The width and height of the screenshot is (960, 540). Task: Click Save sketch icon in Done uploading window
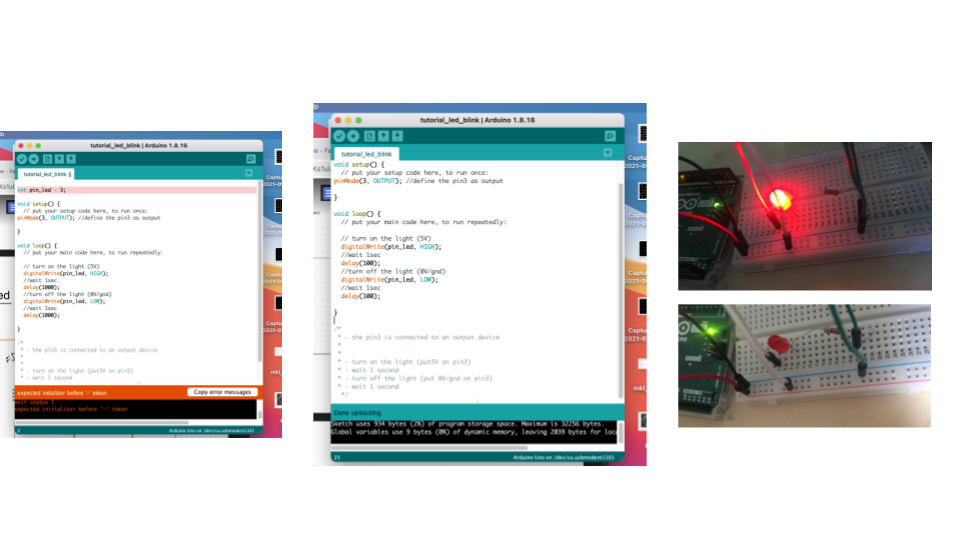397,136
